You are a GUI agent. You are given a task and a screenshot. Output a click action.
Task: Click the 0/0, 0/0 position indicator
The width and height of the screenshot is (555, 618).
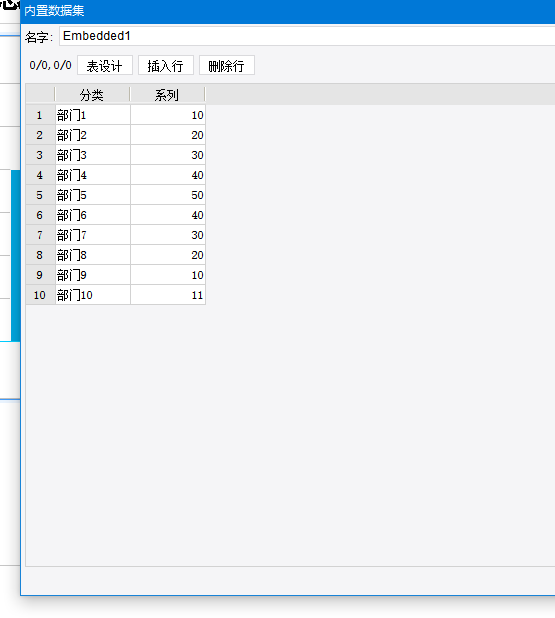pos(50,65)
